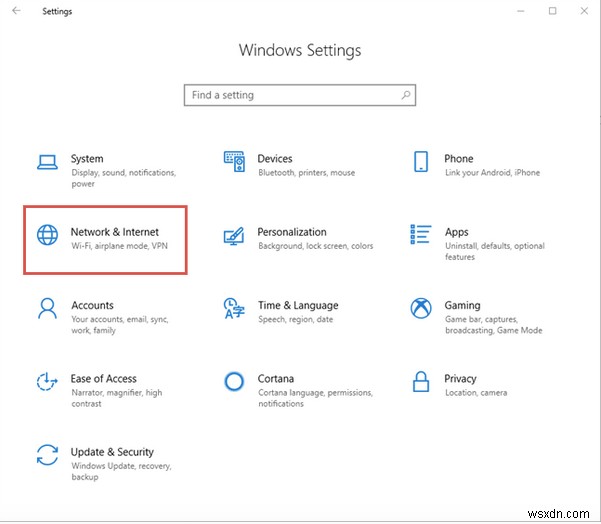Click 'Speech, region, date' description

tap(296, 320)
